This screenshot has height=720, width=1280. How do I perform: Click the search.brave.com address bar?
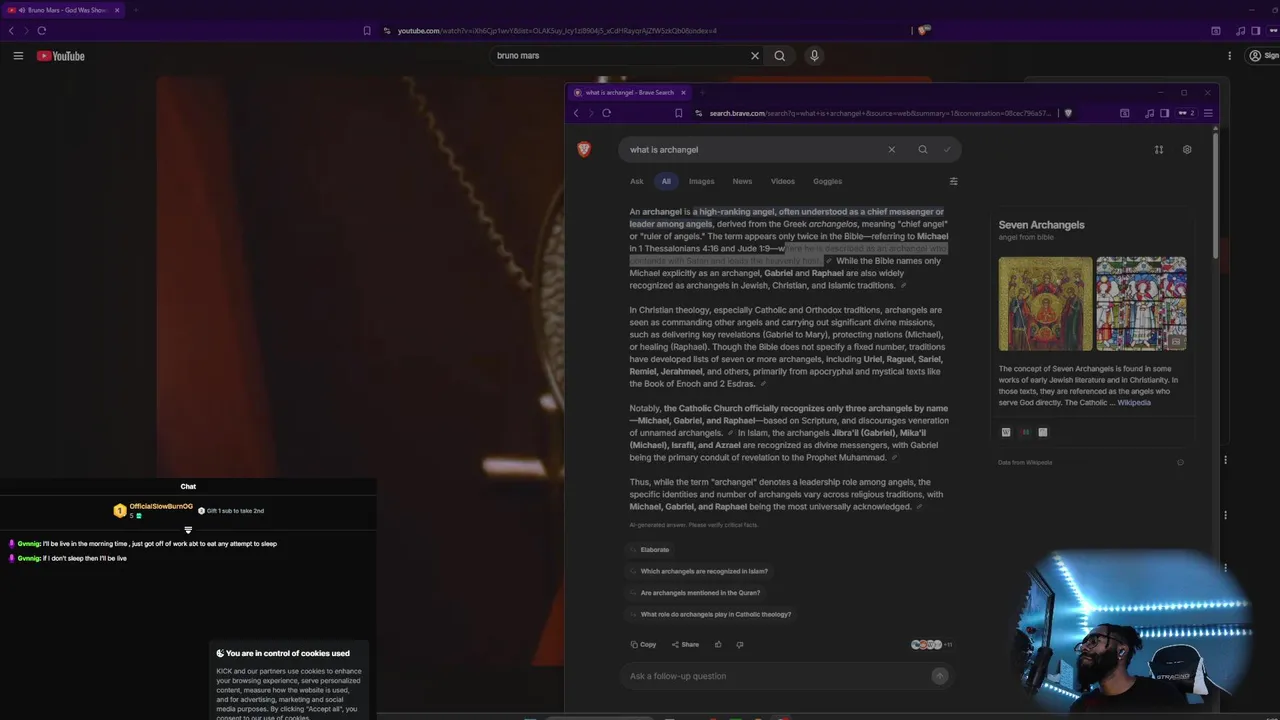pos(880,113)
